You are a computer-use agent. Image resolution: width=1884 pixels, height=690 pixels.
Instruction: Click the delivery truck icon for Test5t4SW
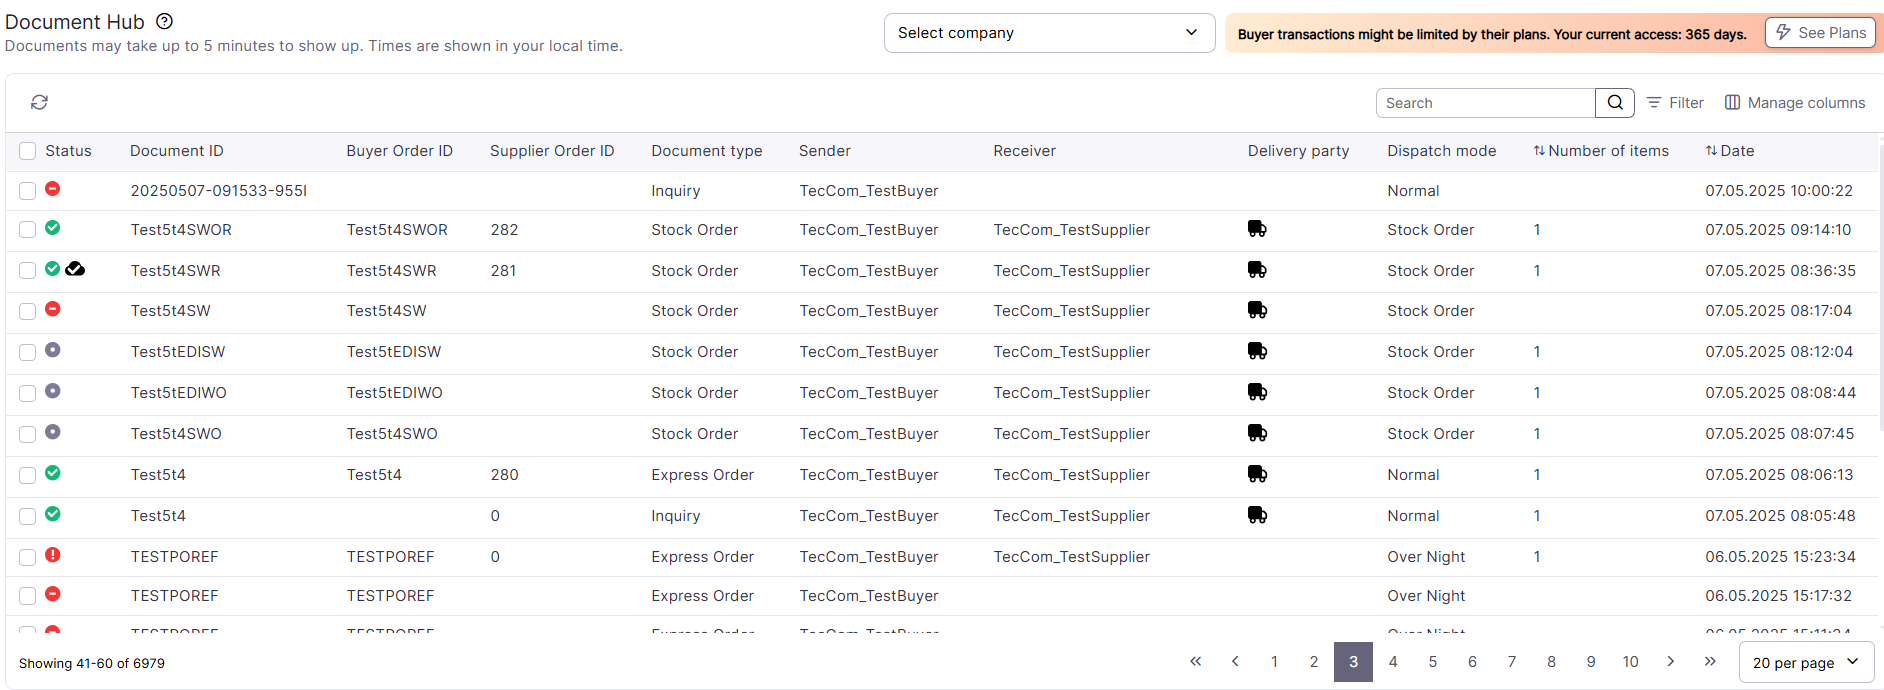1257,310
